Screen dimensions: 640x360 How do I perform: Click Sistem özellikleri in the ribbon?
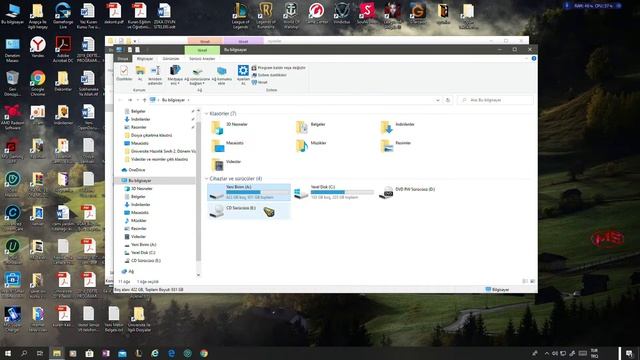[x=269, y=75]
